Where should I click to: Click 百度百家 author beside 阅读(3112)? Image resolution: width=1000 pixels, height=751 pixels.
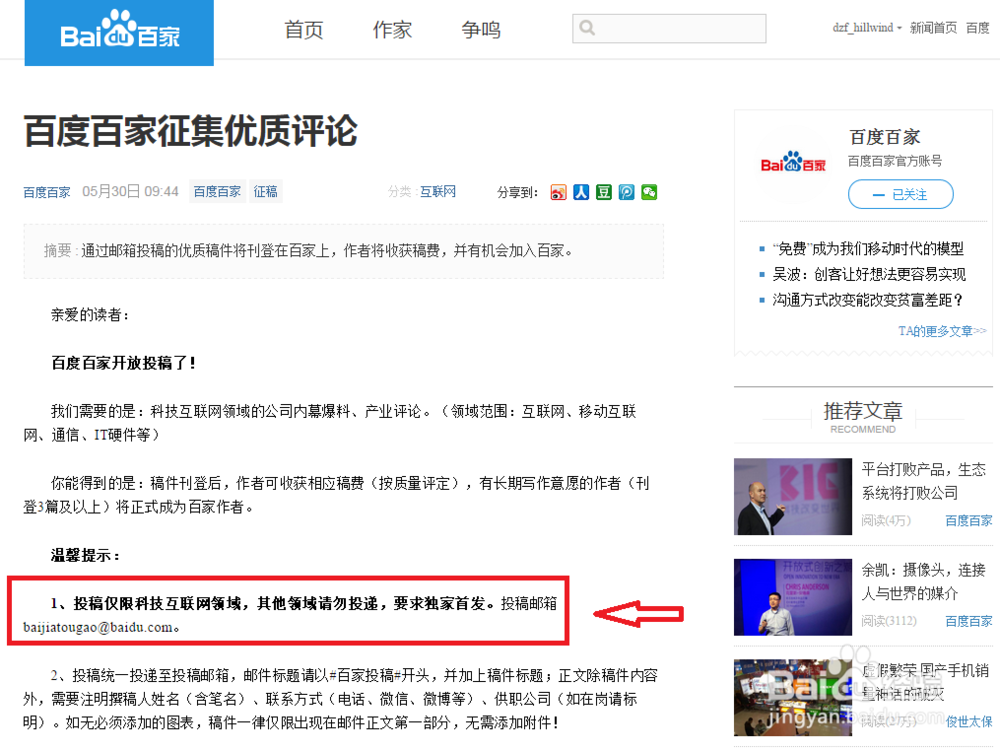(x=969, y=621)
